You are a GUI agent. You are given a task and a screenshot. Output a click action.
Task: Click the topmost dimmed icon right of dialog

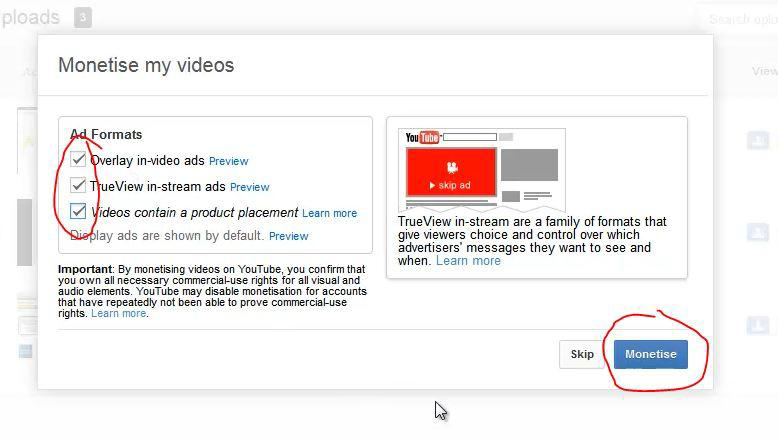(x=758, y=141)
